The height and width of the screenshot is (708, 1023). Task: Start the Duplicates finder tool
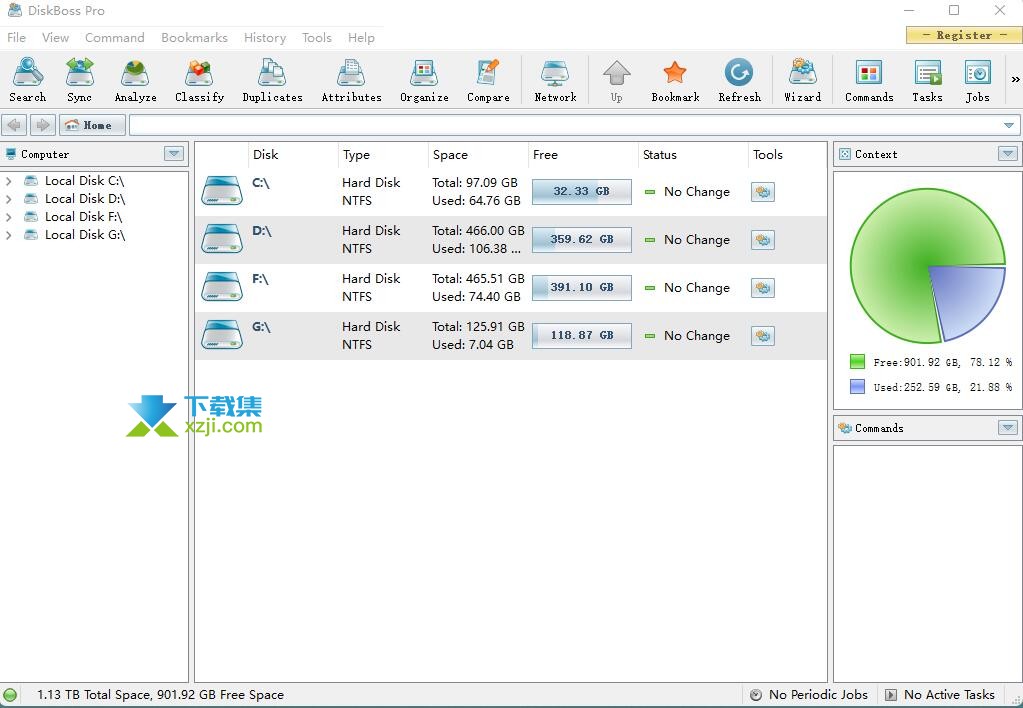tap(272, 80)
